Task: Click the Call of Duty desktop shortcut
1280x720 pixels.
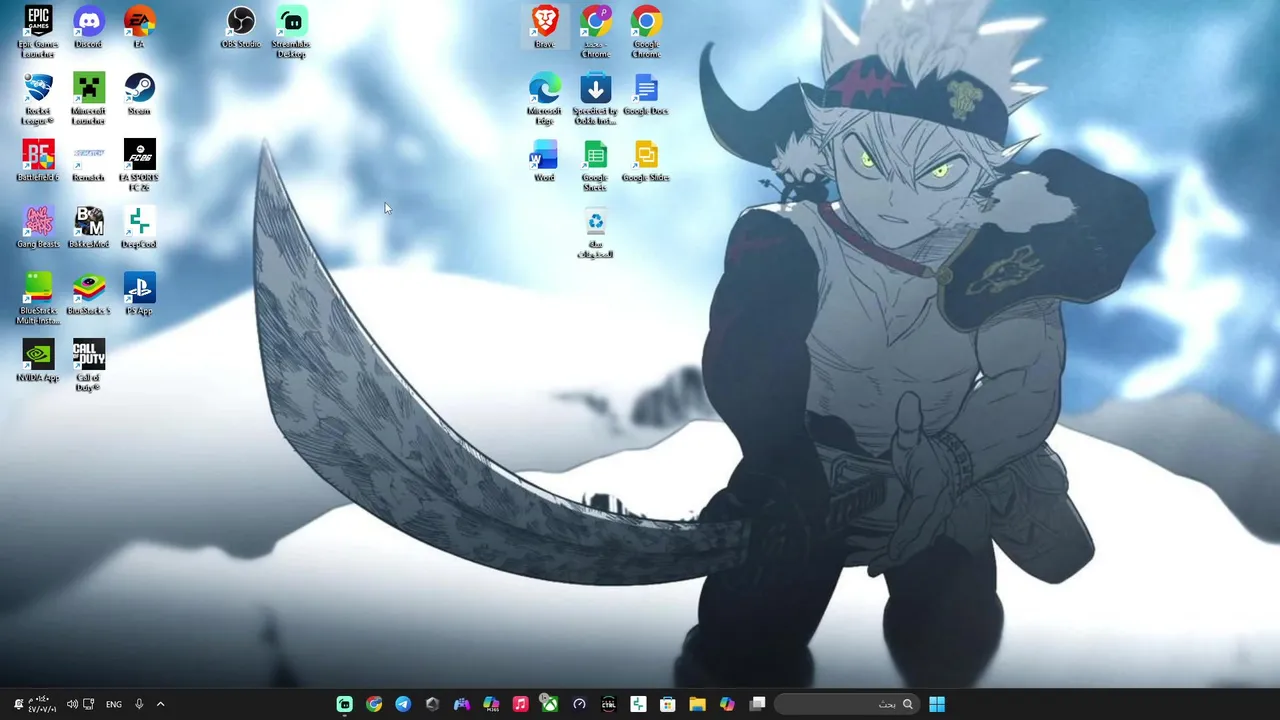Action: click(x=88, y=365)
